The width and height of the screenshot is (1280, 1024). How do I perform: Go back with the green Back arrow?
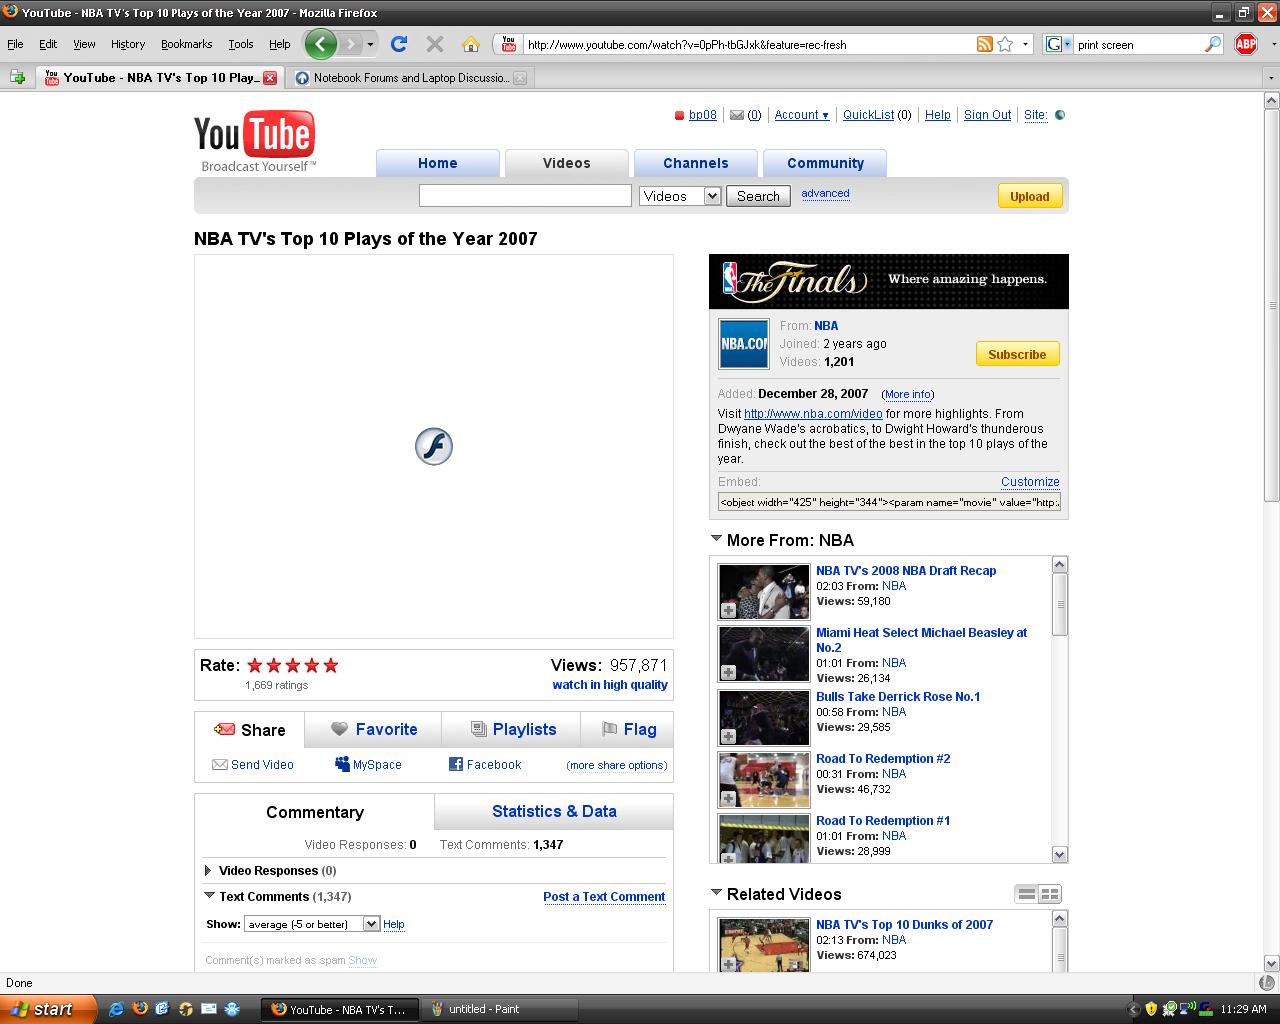(x=320, y=44)
